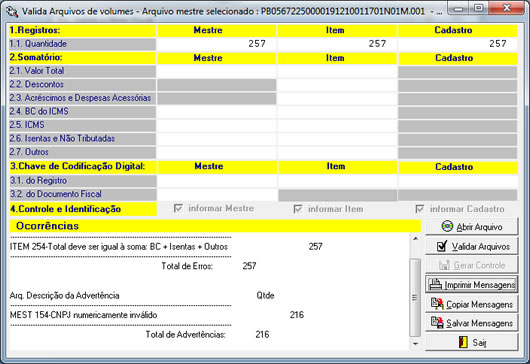Maximize the Valida Arquivos window
The height and width of the screenshot is (364, 530).
[x=479, y=8]
